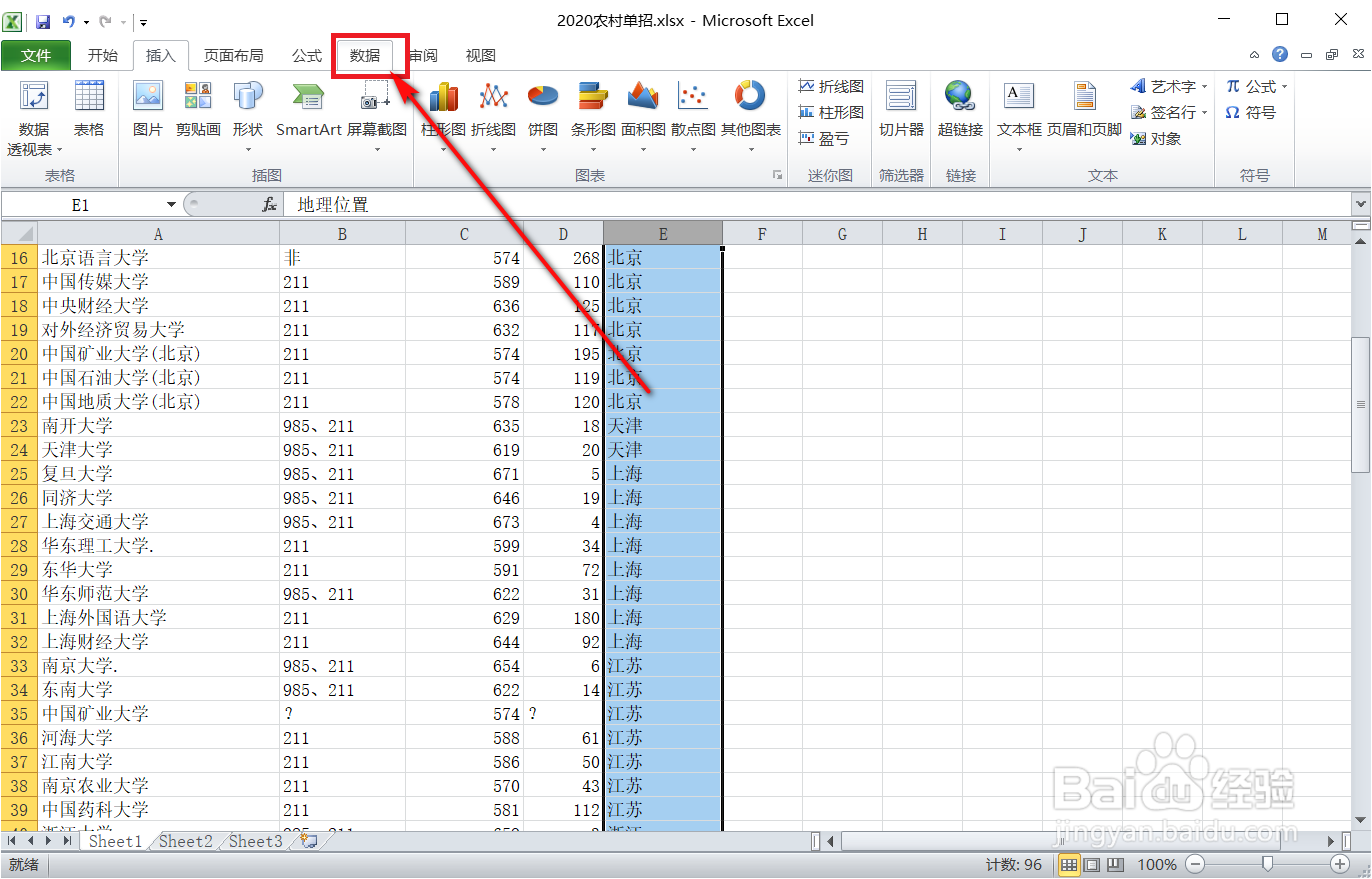
Task: Click the formula bar input showing 地理位置
Action: click(817, 204)
